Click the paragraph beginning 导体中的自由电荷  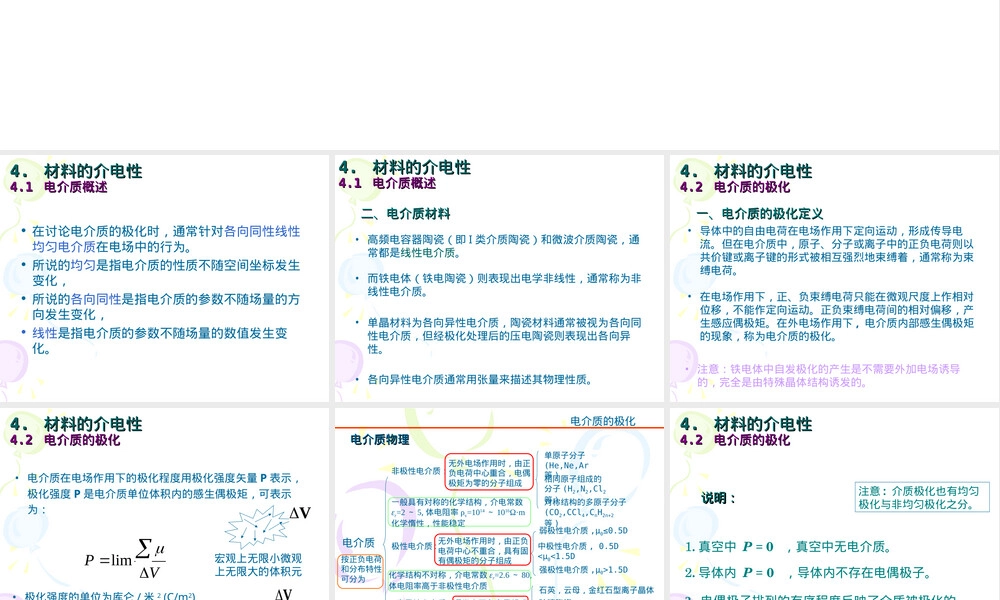pyautogui.click(x=836, y=251)
